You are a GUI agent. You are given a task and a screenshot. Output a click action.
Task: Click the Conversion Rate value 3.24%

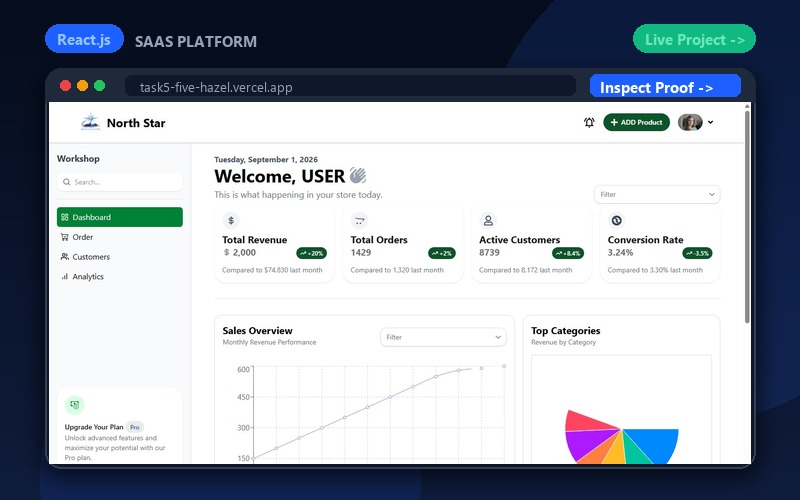click(620, 253)
